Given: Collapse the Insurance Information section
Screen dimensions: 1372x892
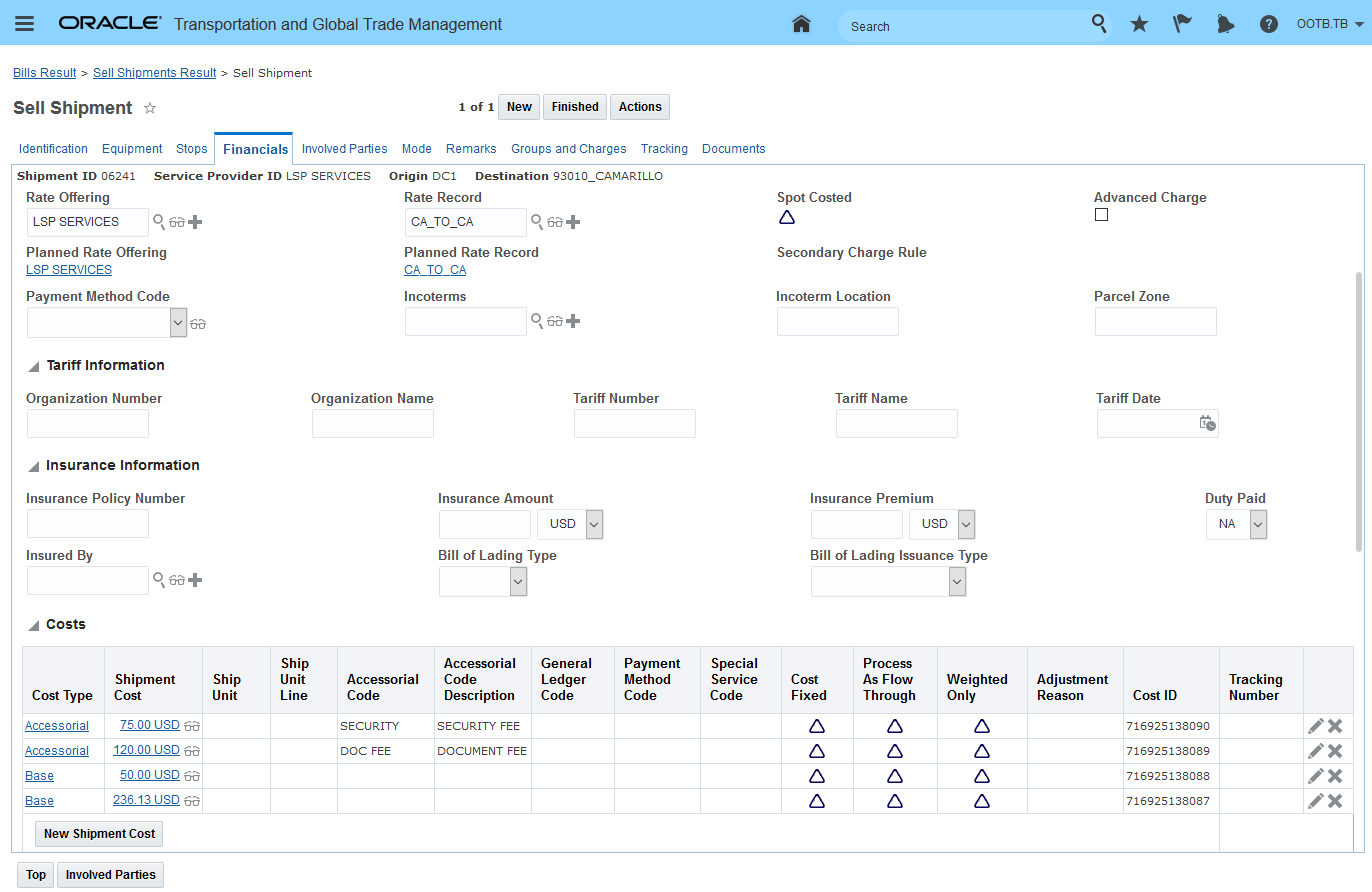Looking at the screenshot, I should (x=34, y=466).
